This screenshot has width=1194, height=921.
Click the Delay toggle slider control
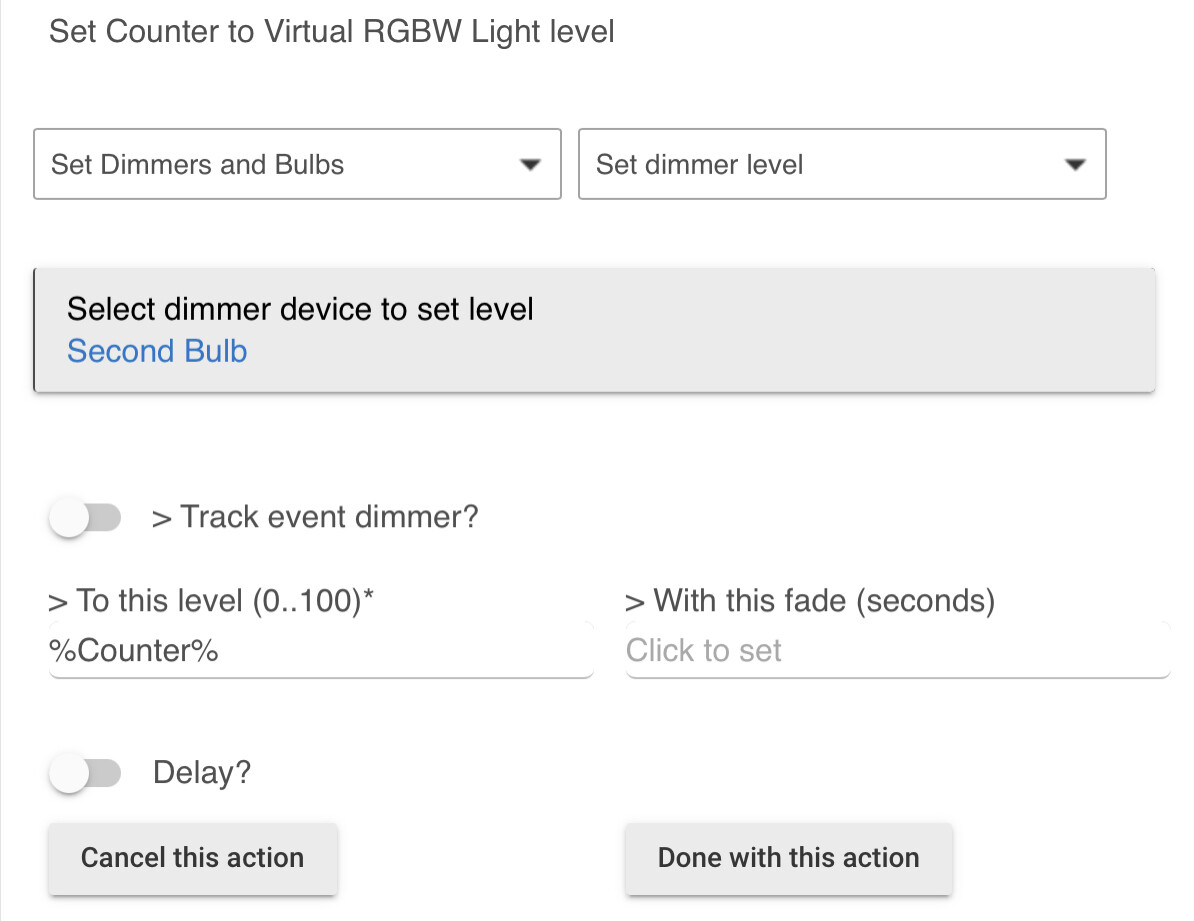(86, 773)
